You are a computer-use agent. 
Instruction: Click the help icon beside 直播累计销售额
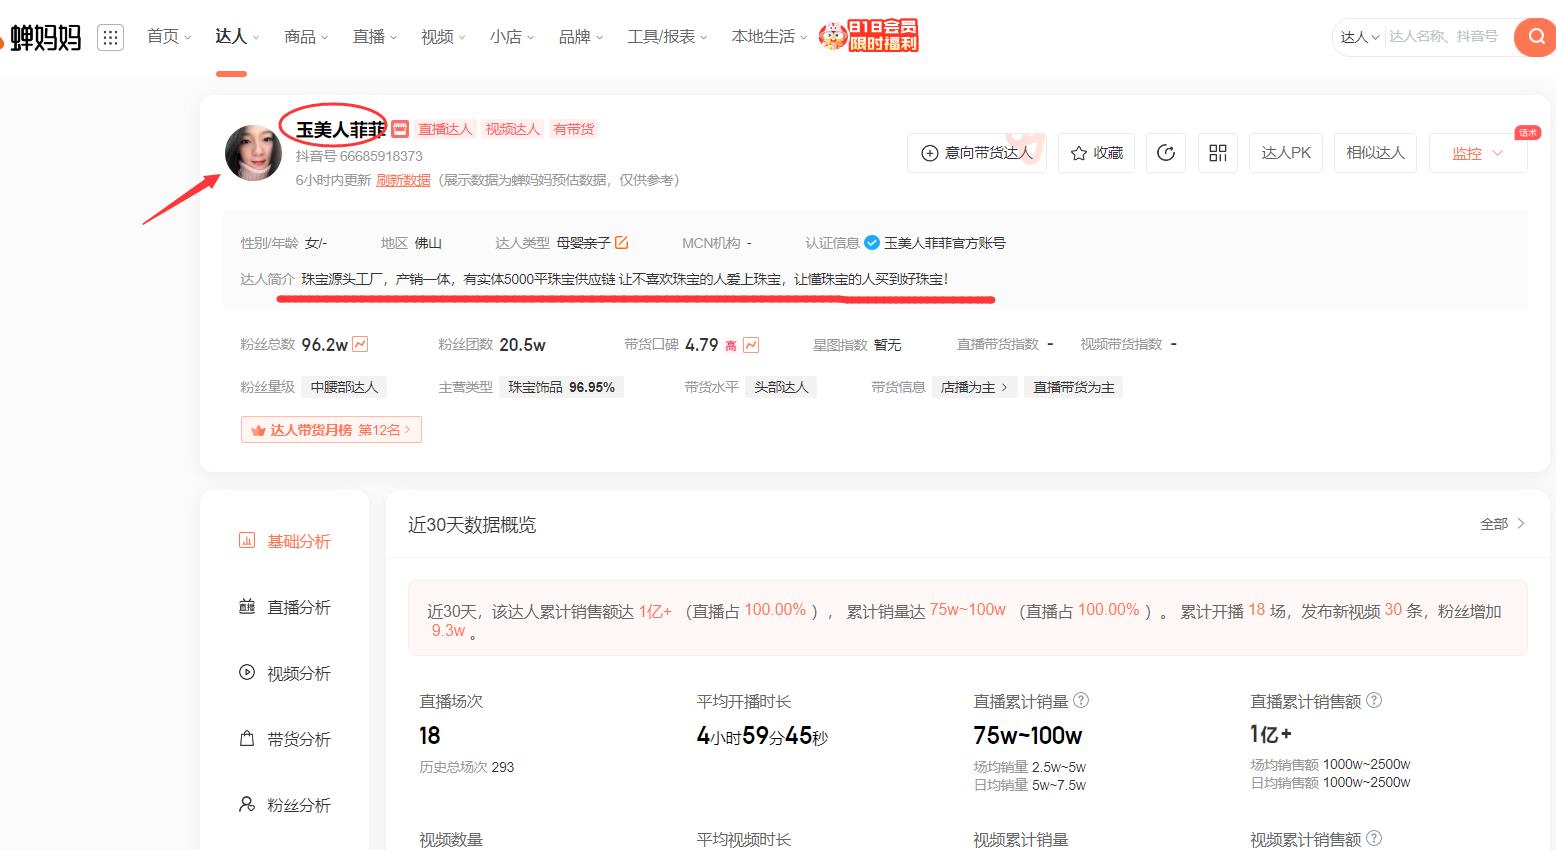pyautogui.click(x=1374, y=701)
